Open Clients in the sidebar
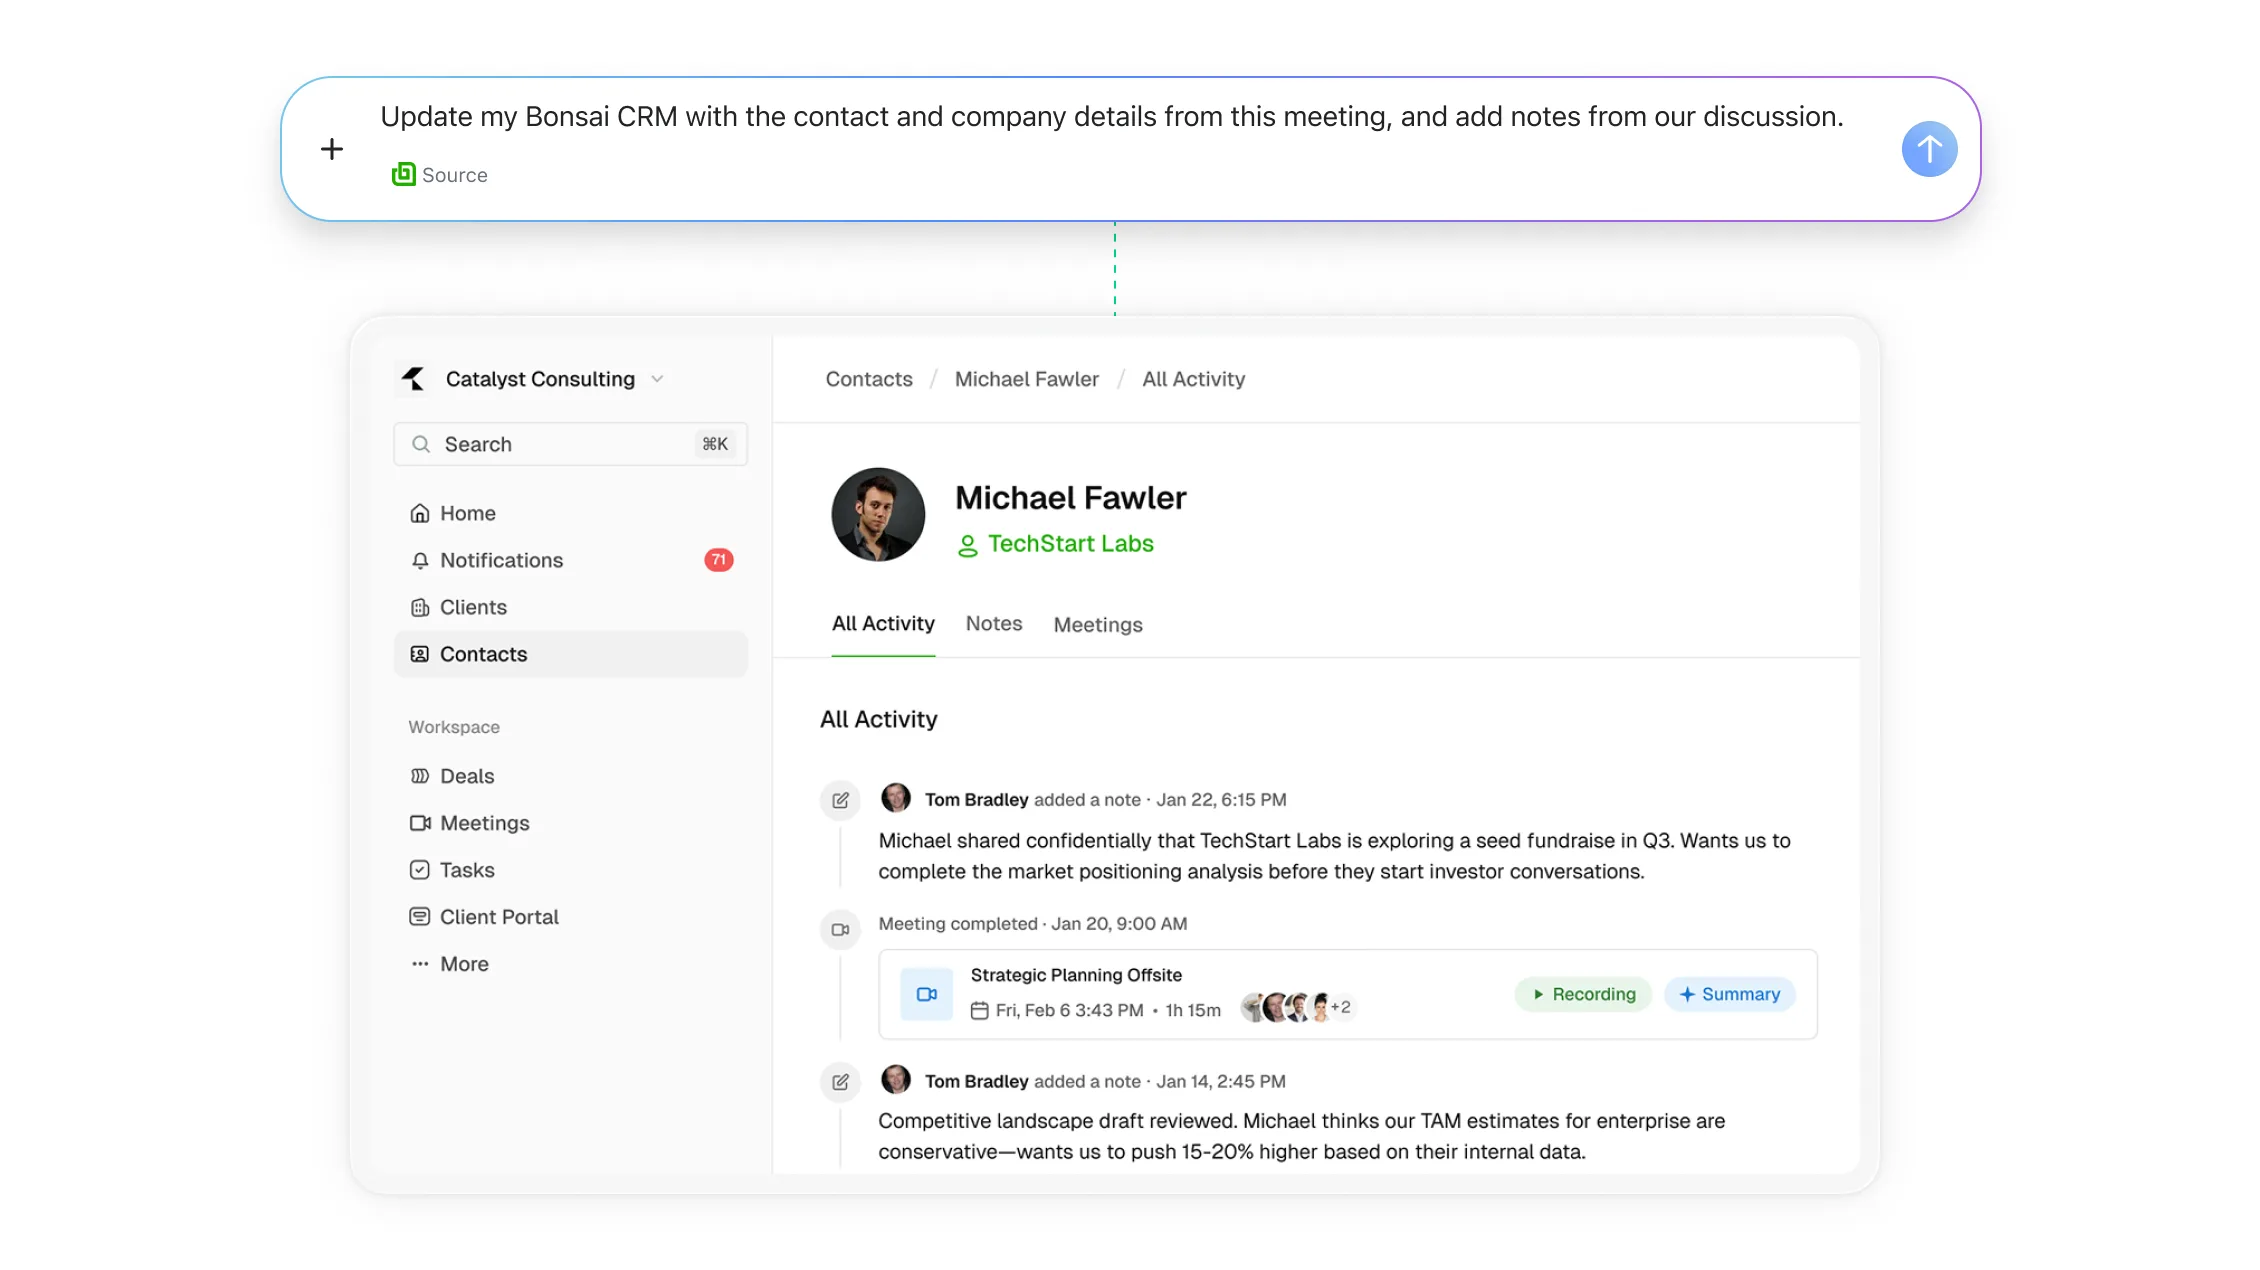This screenshot has width=2260, height=1270. click(x=570, y=607)
